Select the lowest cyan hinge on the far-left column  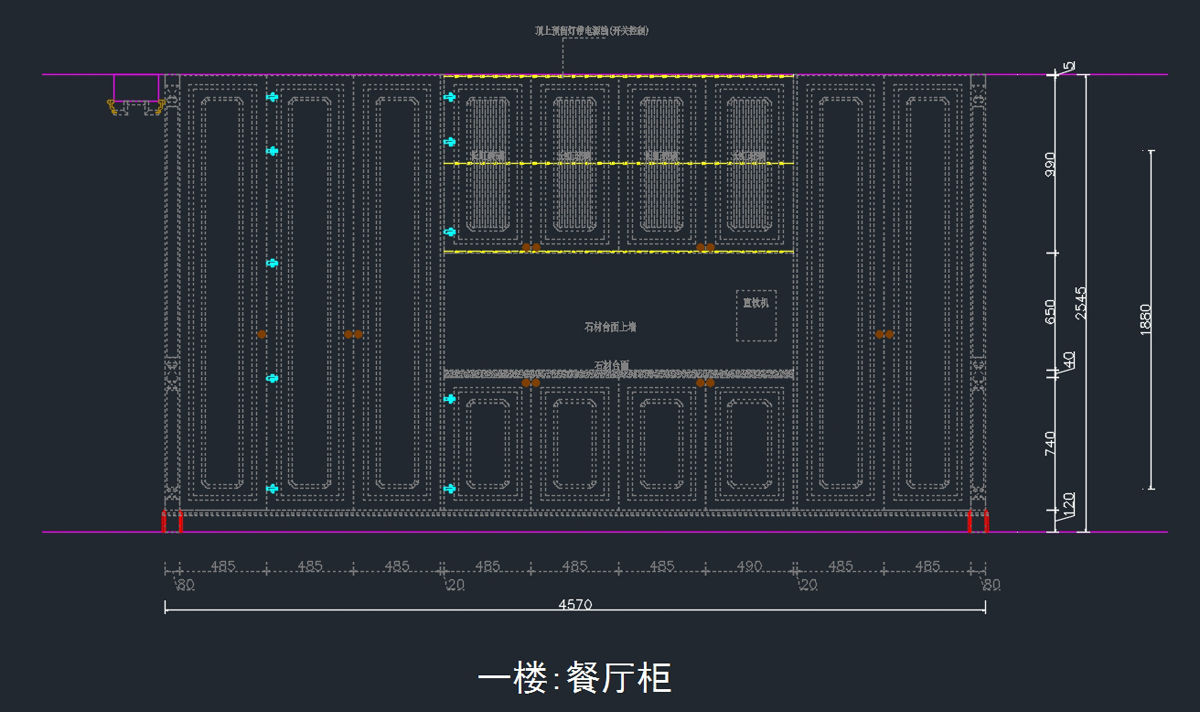[272, 488]
